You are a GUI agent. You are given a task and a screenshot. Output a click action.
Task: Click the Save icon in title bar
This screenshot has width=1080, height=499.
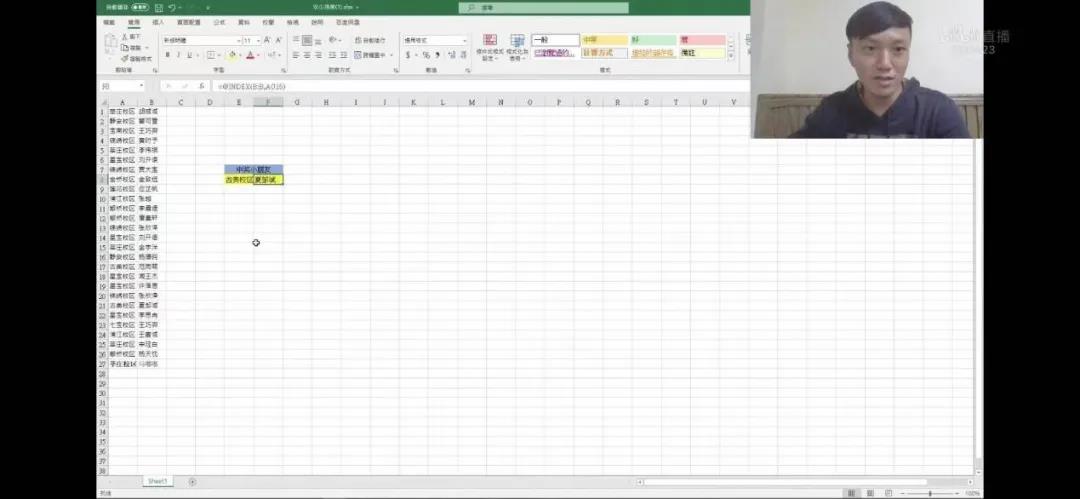(159, 8)
